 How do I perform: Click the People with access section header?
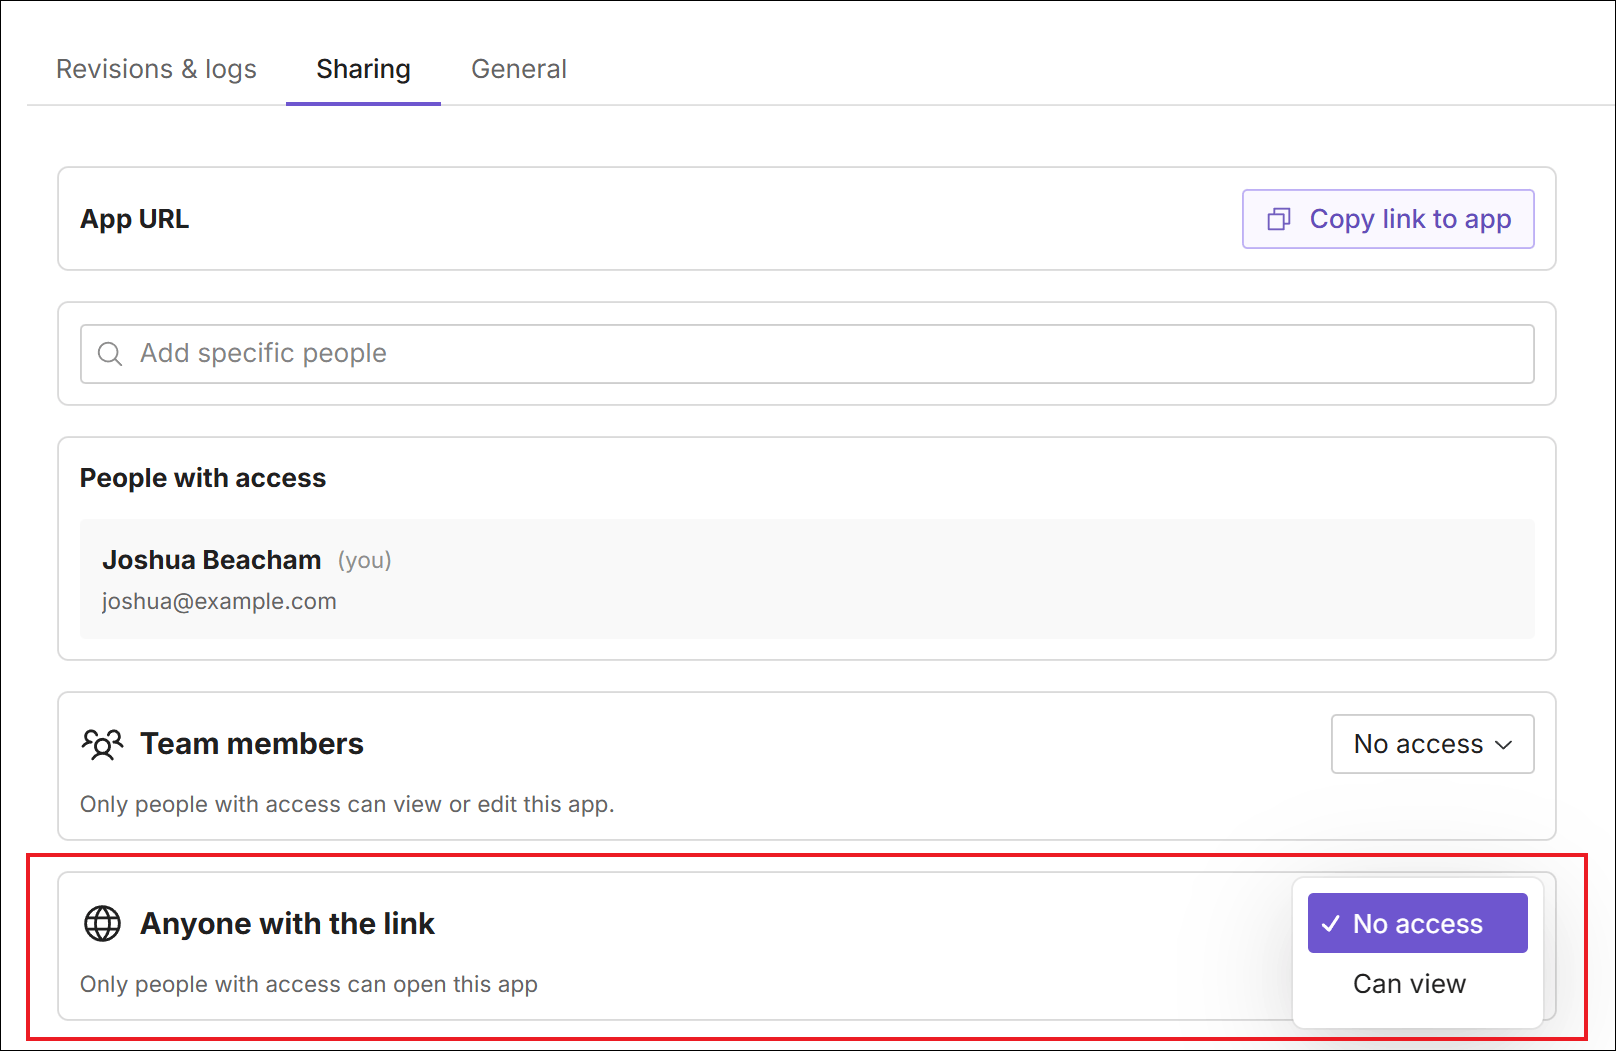[x=202, y=478]
